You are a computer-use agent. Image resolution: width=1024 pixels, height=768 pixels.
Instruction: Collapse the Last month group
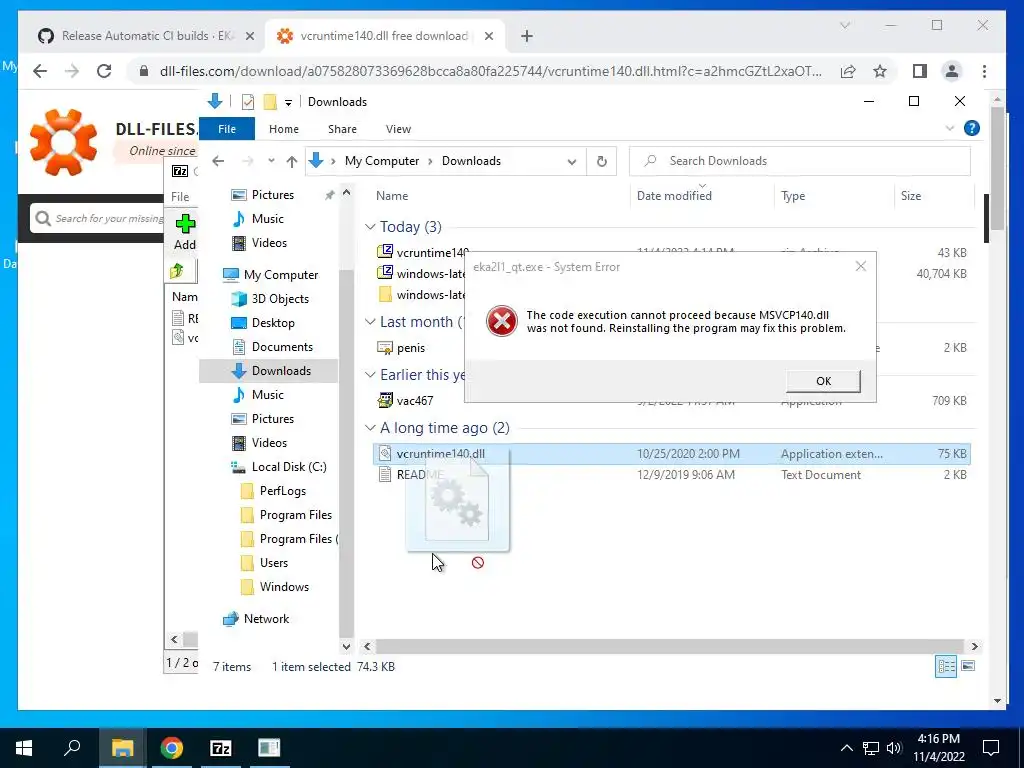370,322
